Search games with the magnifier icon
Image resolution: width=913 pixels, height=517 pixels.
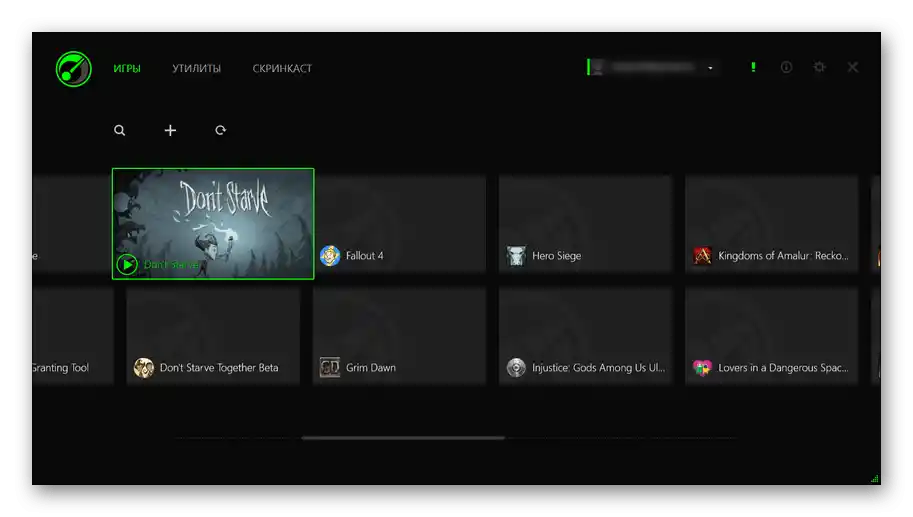point(119,130)
